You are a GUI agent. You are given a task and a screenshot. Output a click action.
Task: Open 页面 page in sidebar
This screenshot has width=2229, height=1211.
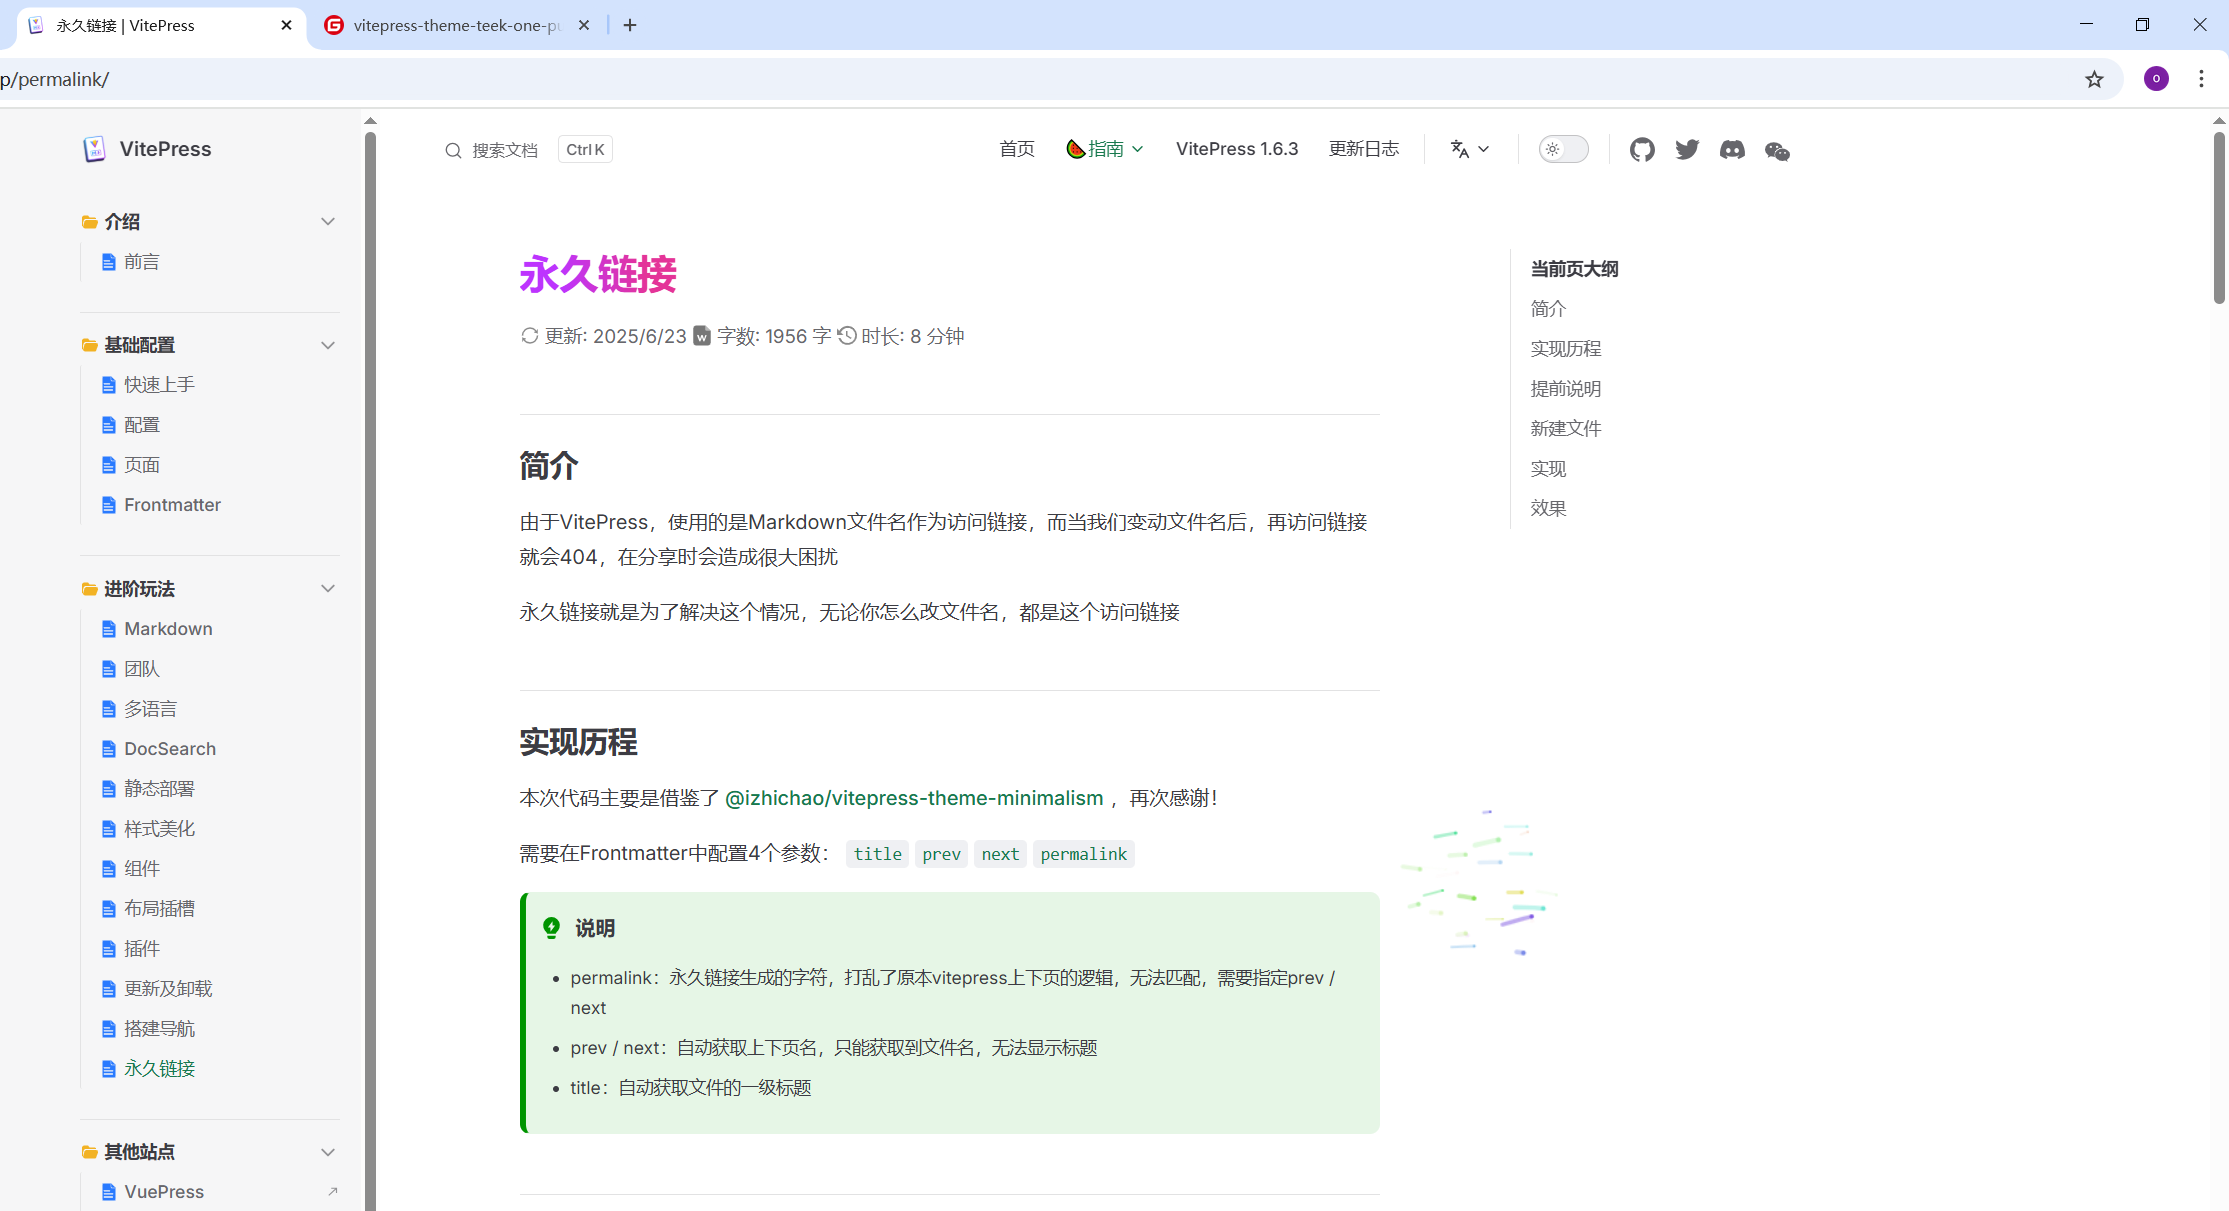tap(142, 465)
